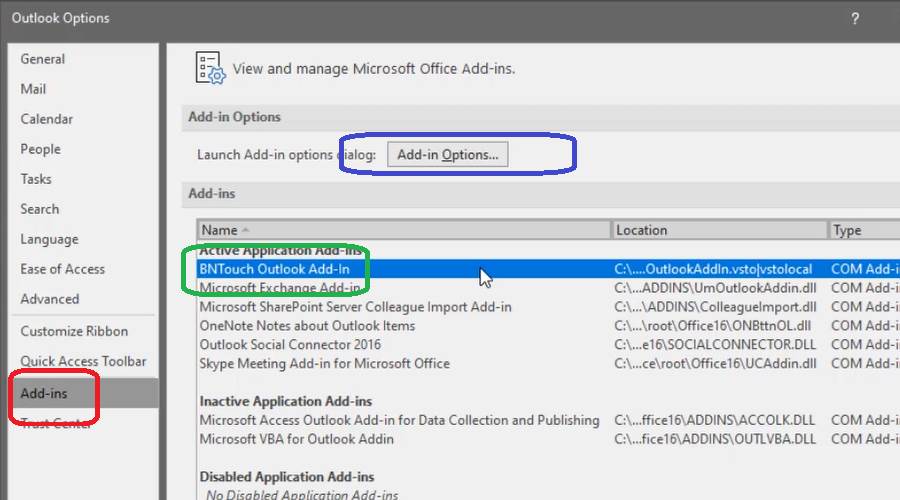Click the SOCIALCONNECTOR.DLL location cell
Viewport: 900px width, 500px height.
(715, 344)
